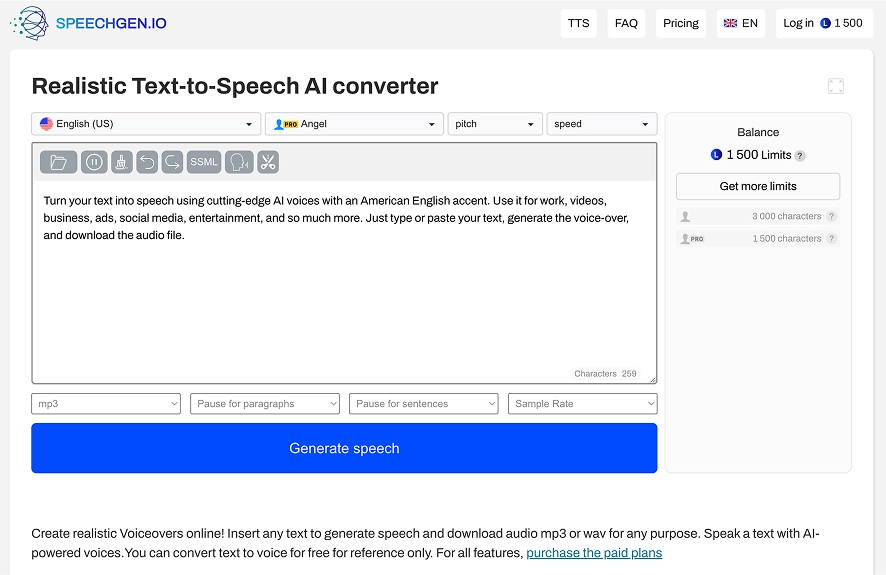Click the 1 500 Limits balance text
886x575 pixels.
click(759, 155)
